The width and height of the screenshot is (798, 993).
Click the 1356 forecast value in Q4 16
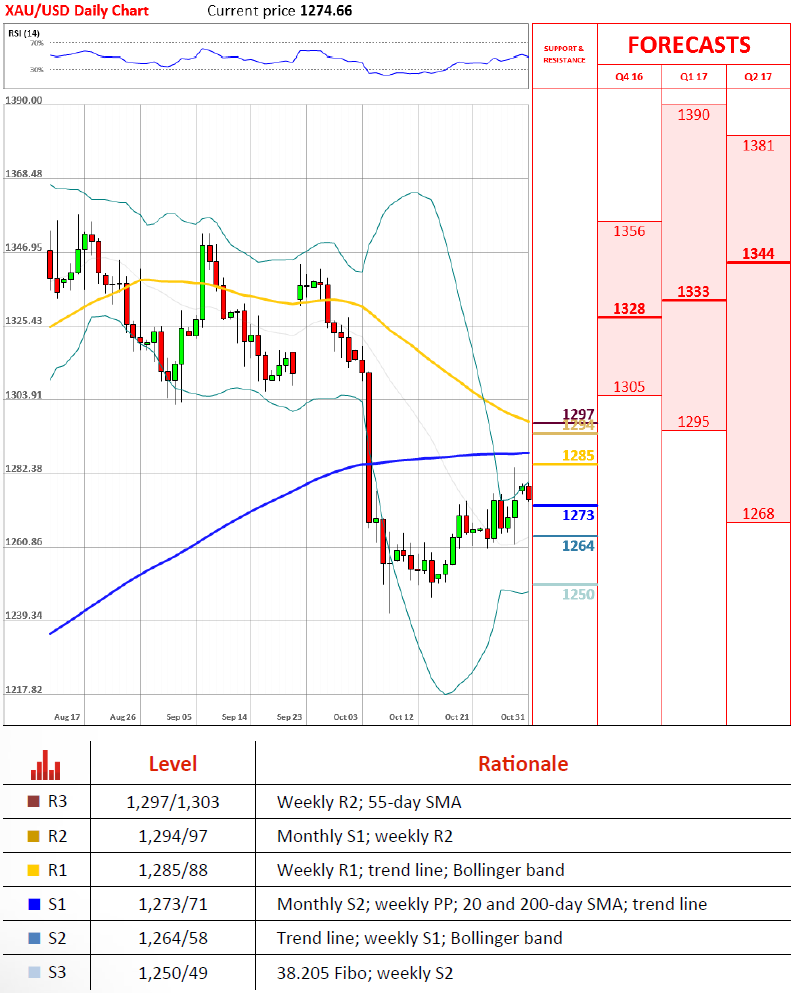(x=629, y=231)
